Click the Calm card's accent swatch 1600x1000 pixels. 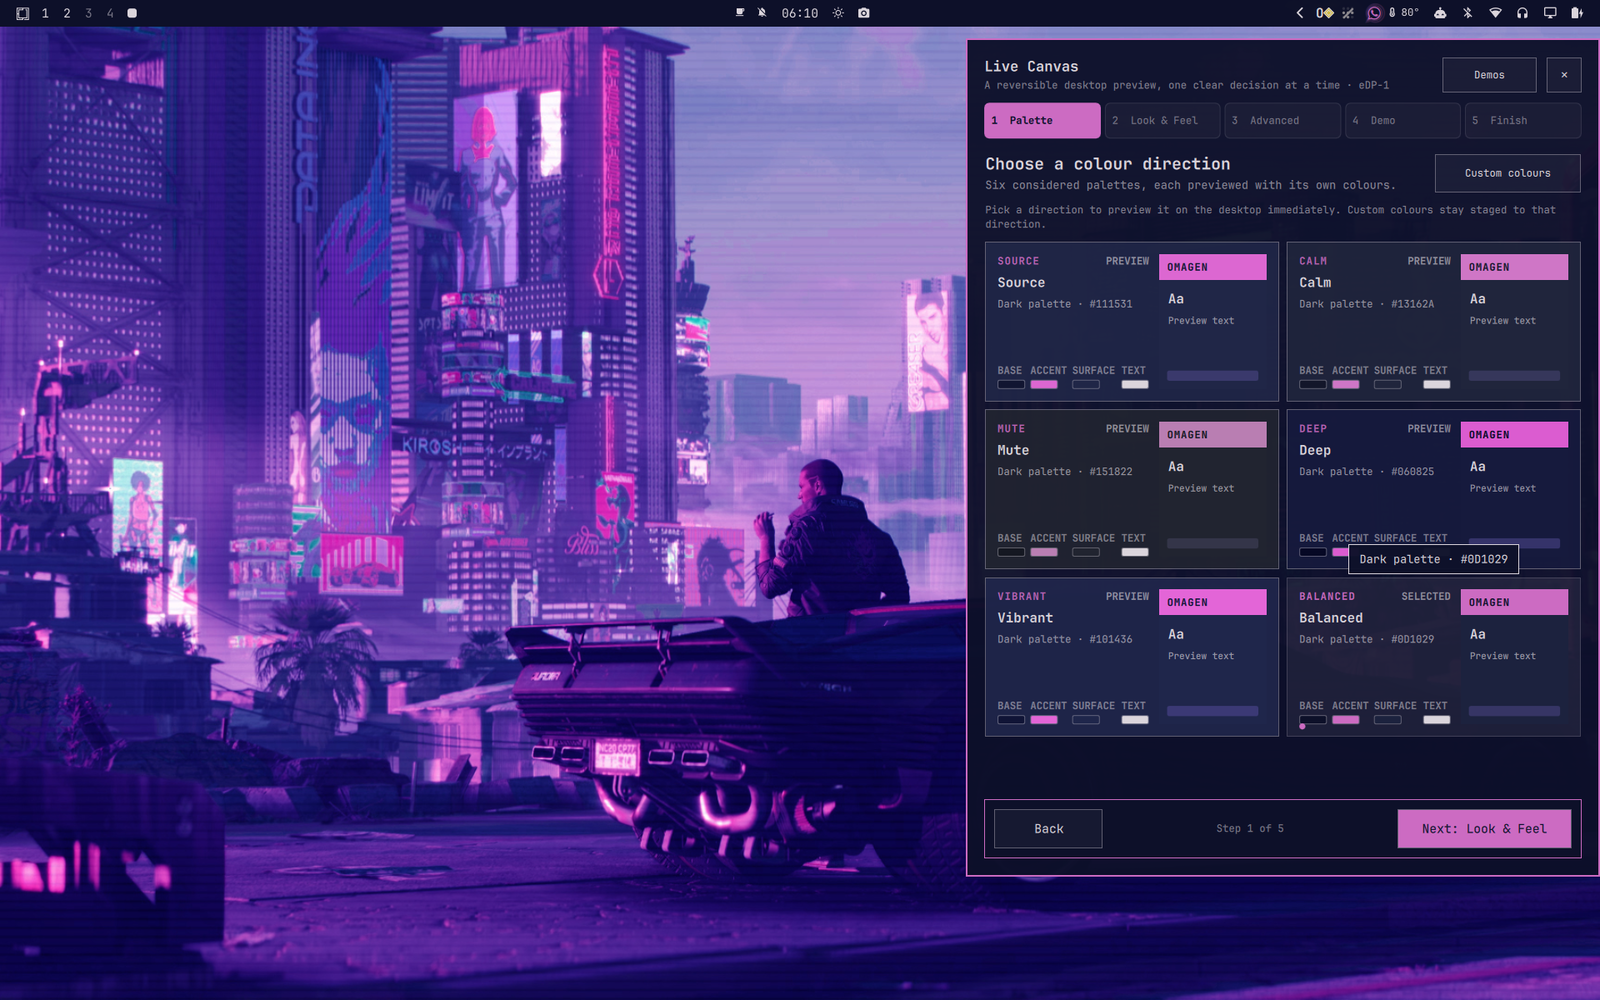pyautogui.click(x=1346, y=384)
